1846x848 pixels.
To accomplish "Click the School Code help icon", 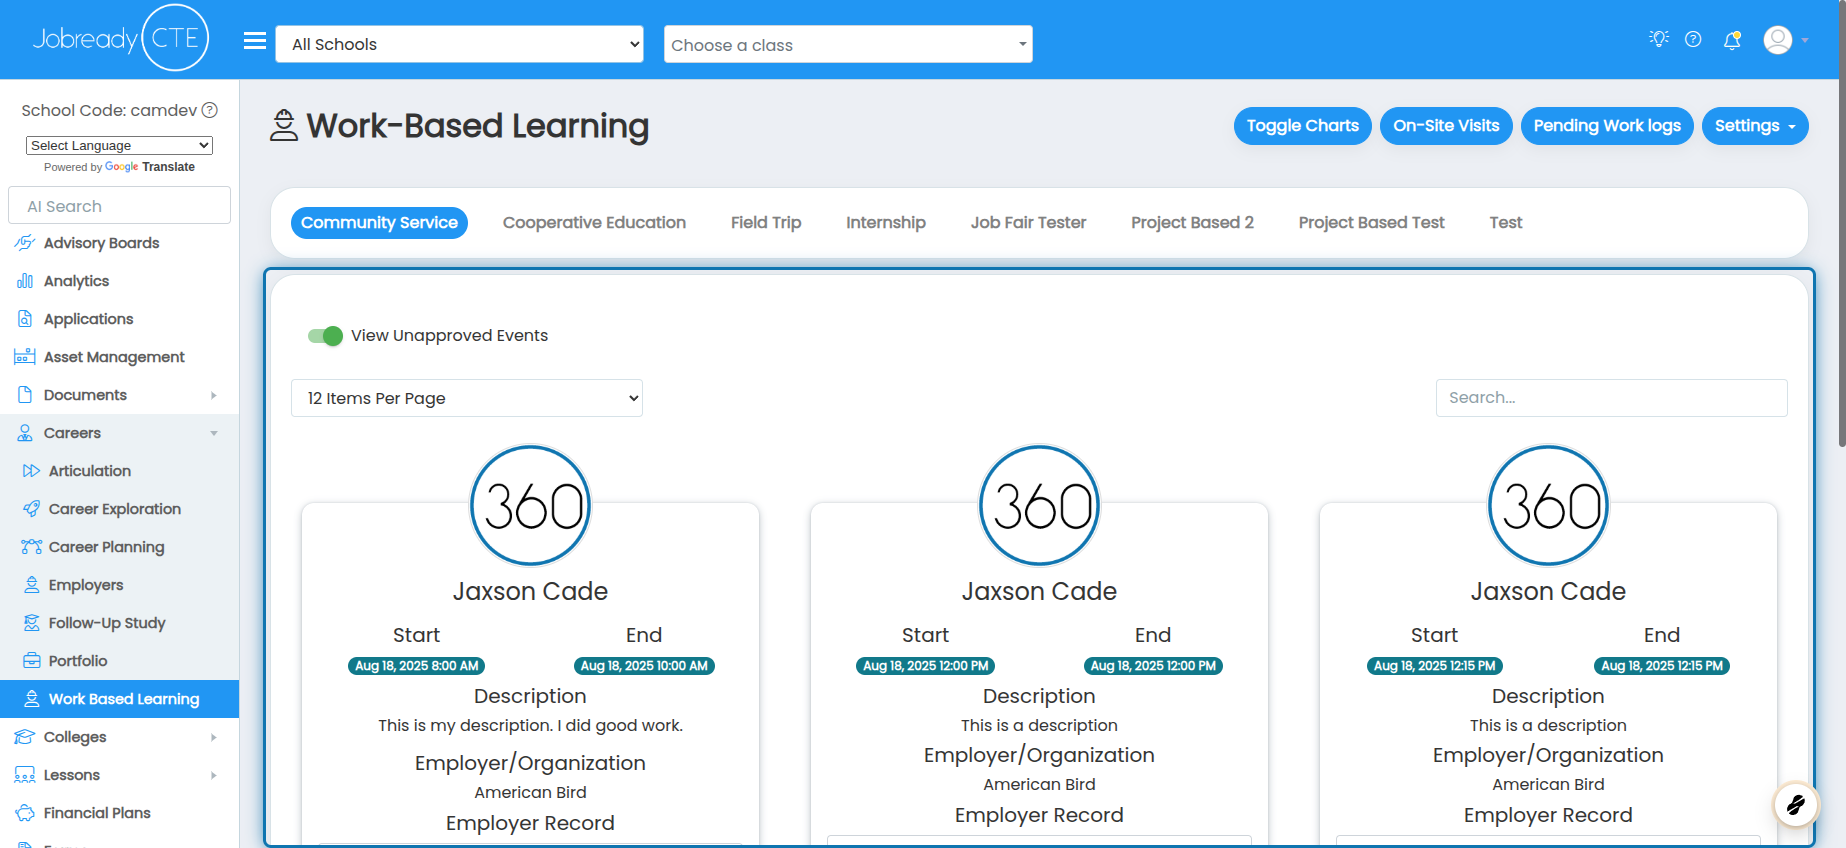I will 210,110.
